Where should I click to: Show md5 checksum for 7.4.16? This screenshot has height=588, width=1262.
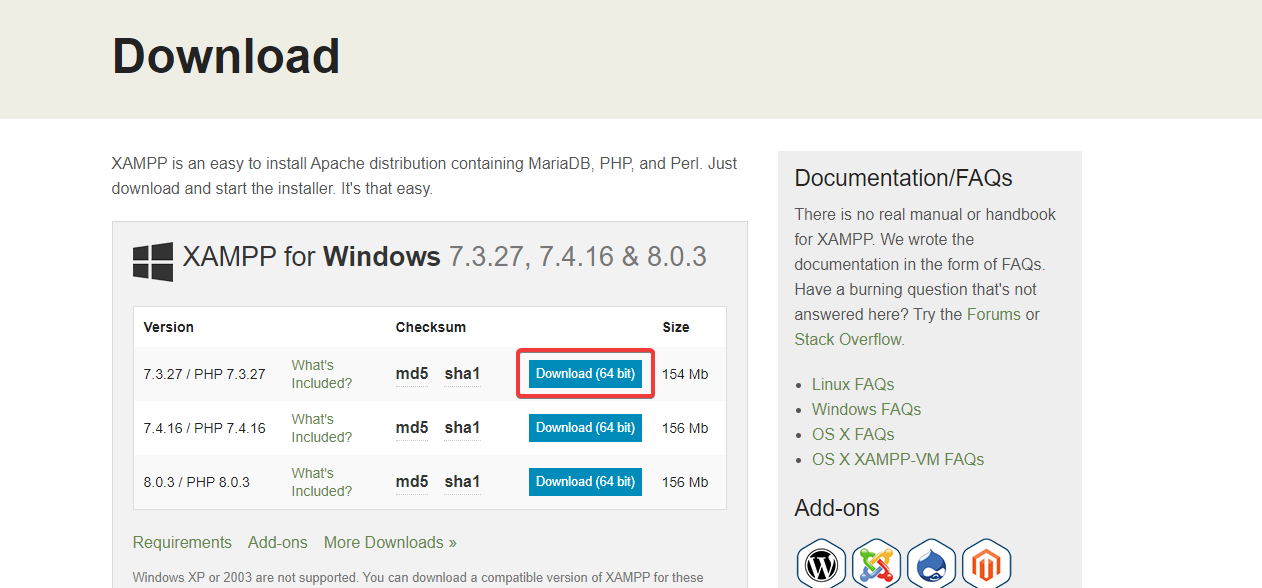coord(412,428)
